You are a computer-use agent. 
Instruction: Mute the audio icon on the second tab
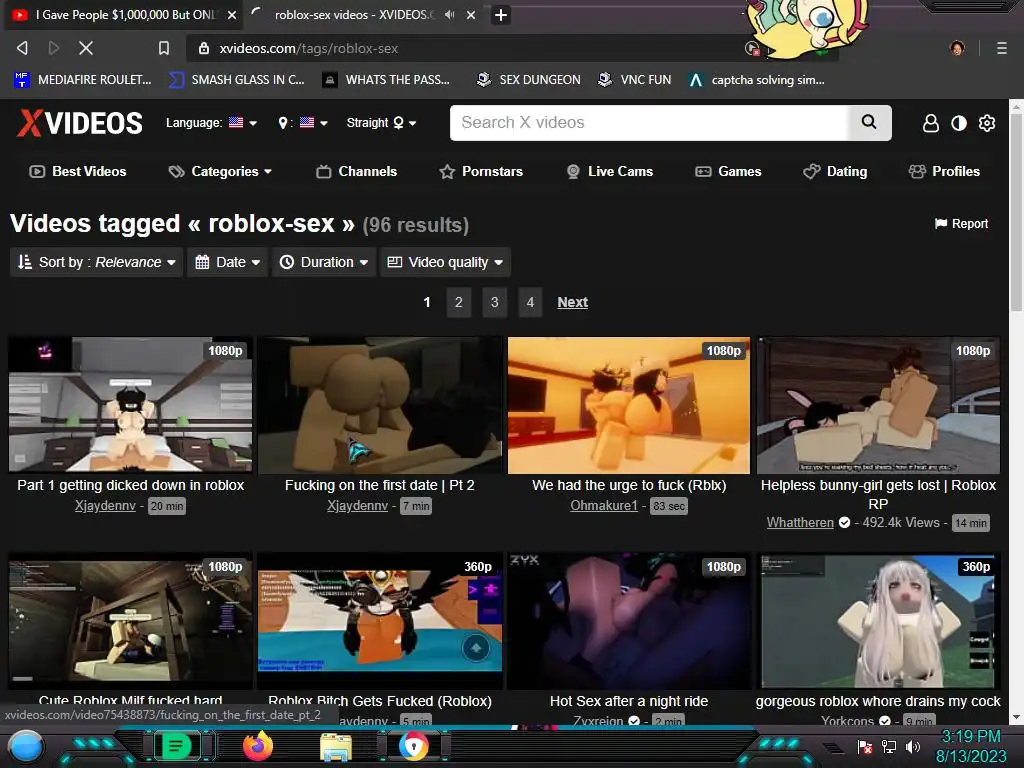point(449,14)
